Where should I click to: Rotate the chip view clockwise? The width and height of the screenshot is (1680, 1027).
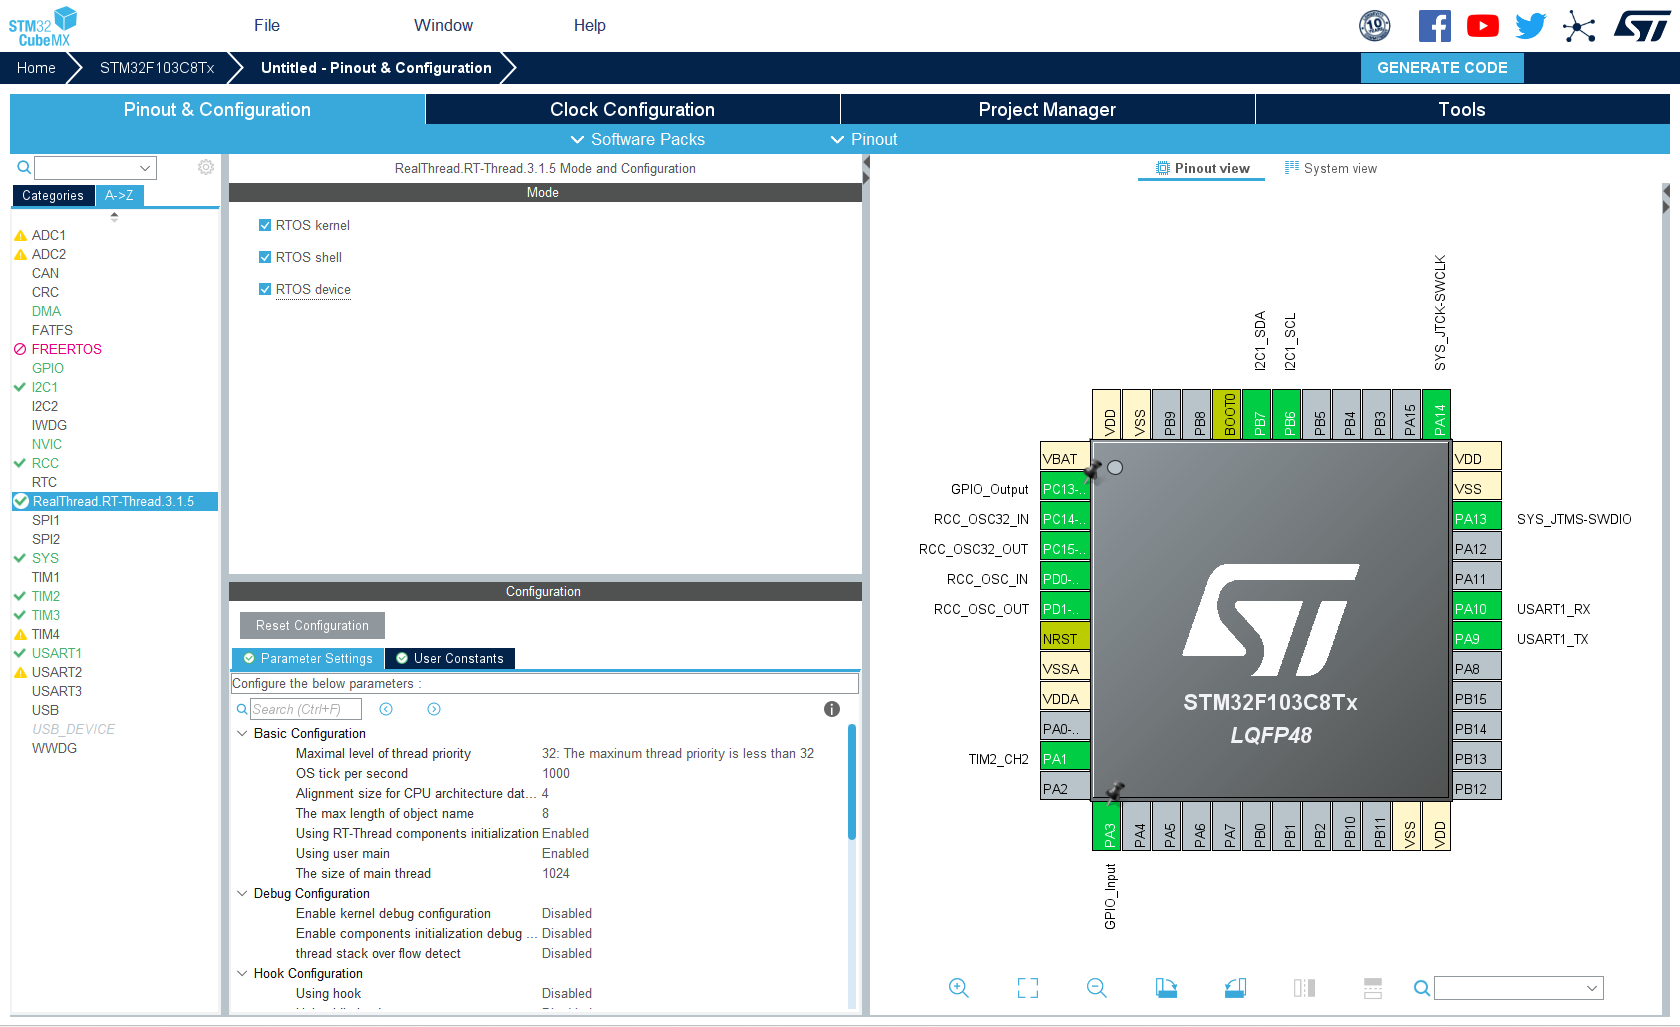(1166, 988)
